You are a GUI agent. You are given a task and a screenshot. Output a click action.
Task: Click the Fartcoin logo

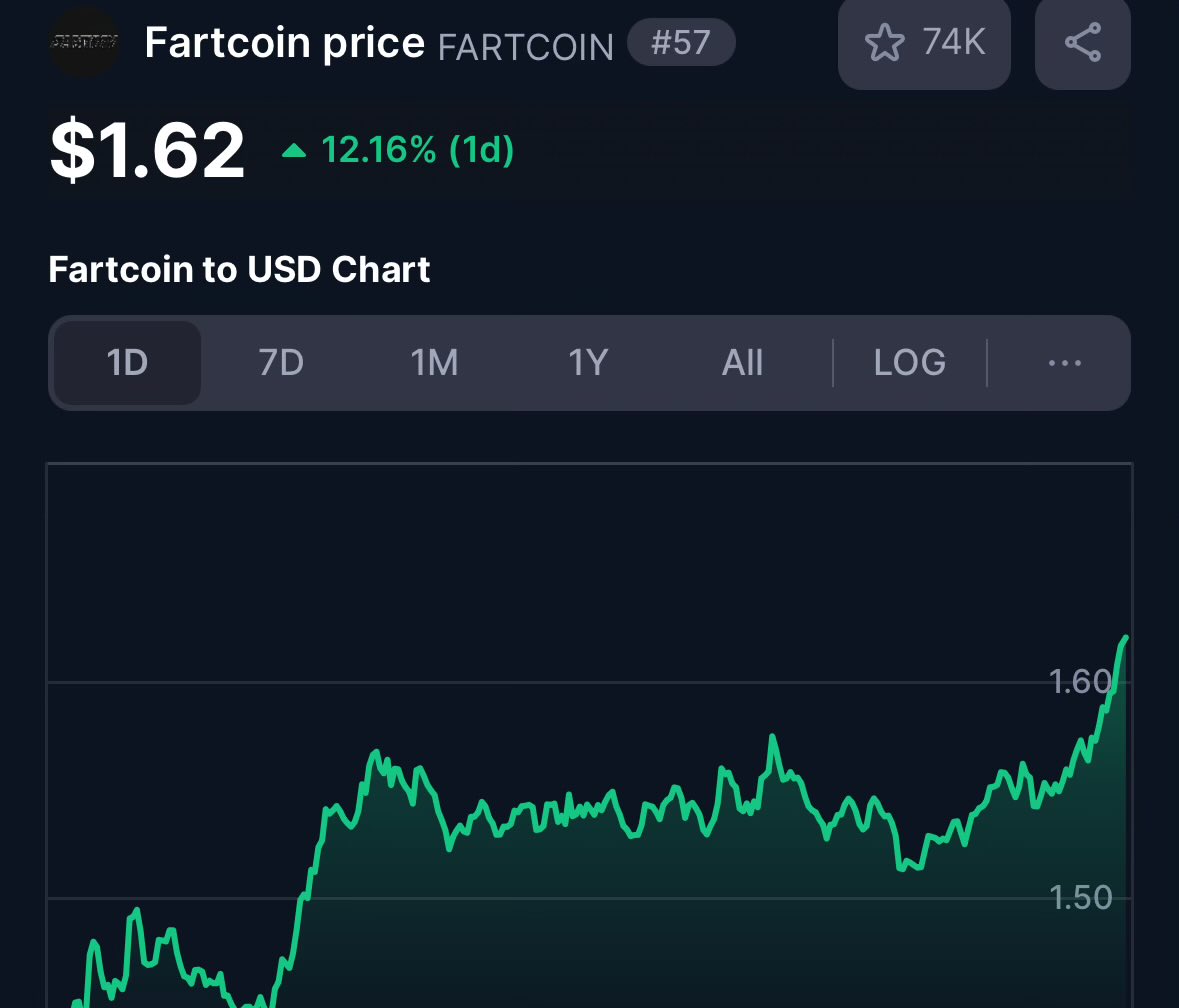85,43
